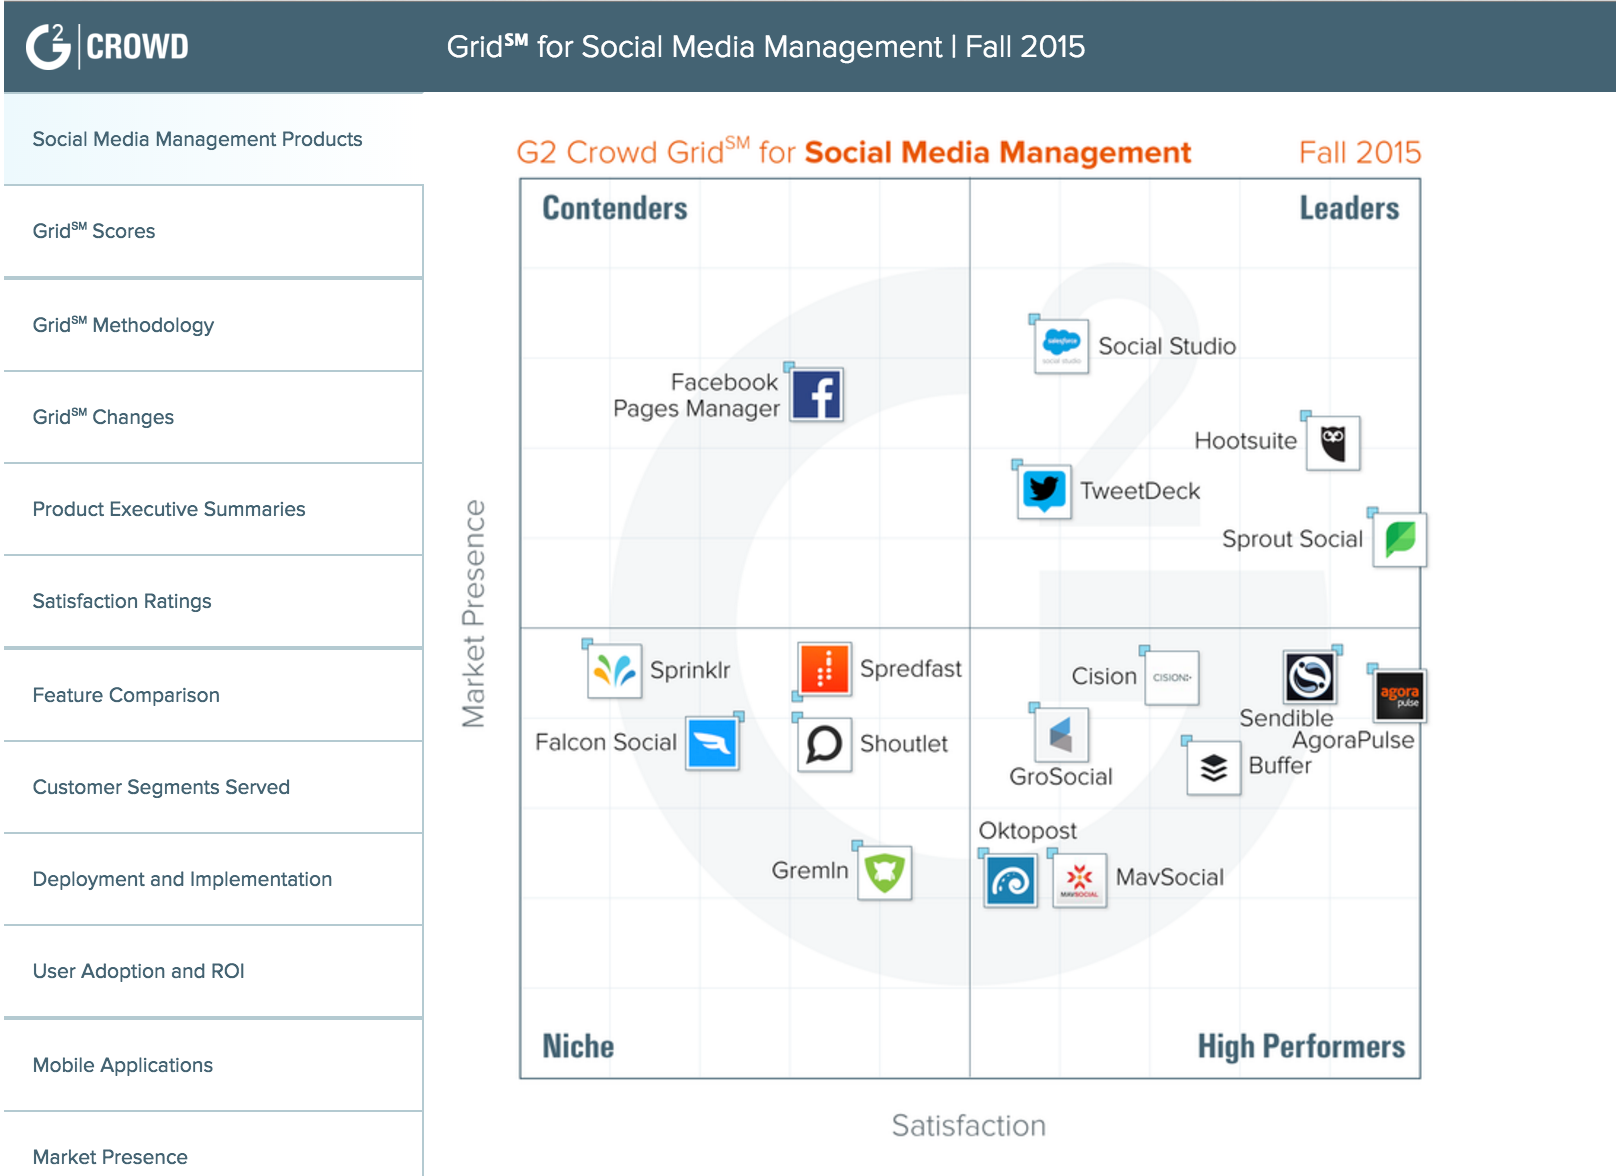Select the orange Spredfast icon
Viewport: 1616px width, 1176px height.
pyautogui.click(x=825, y=669)
